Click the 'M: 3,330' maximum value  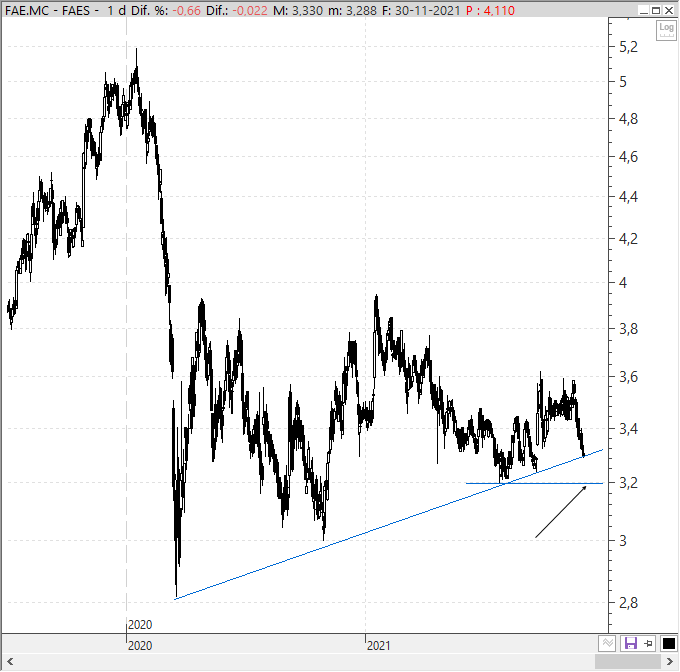[298, 10]
